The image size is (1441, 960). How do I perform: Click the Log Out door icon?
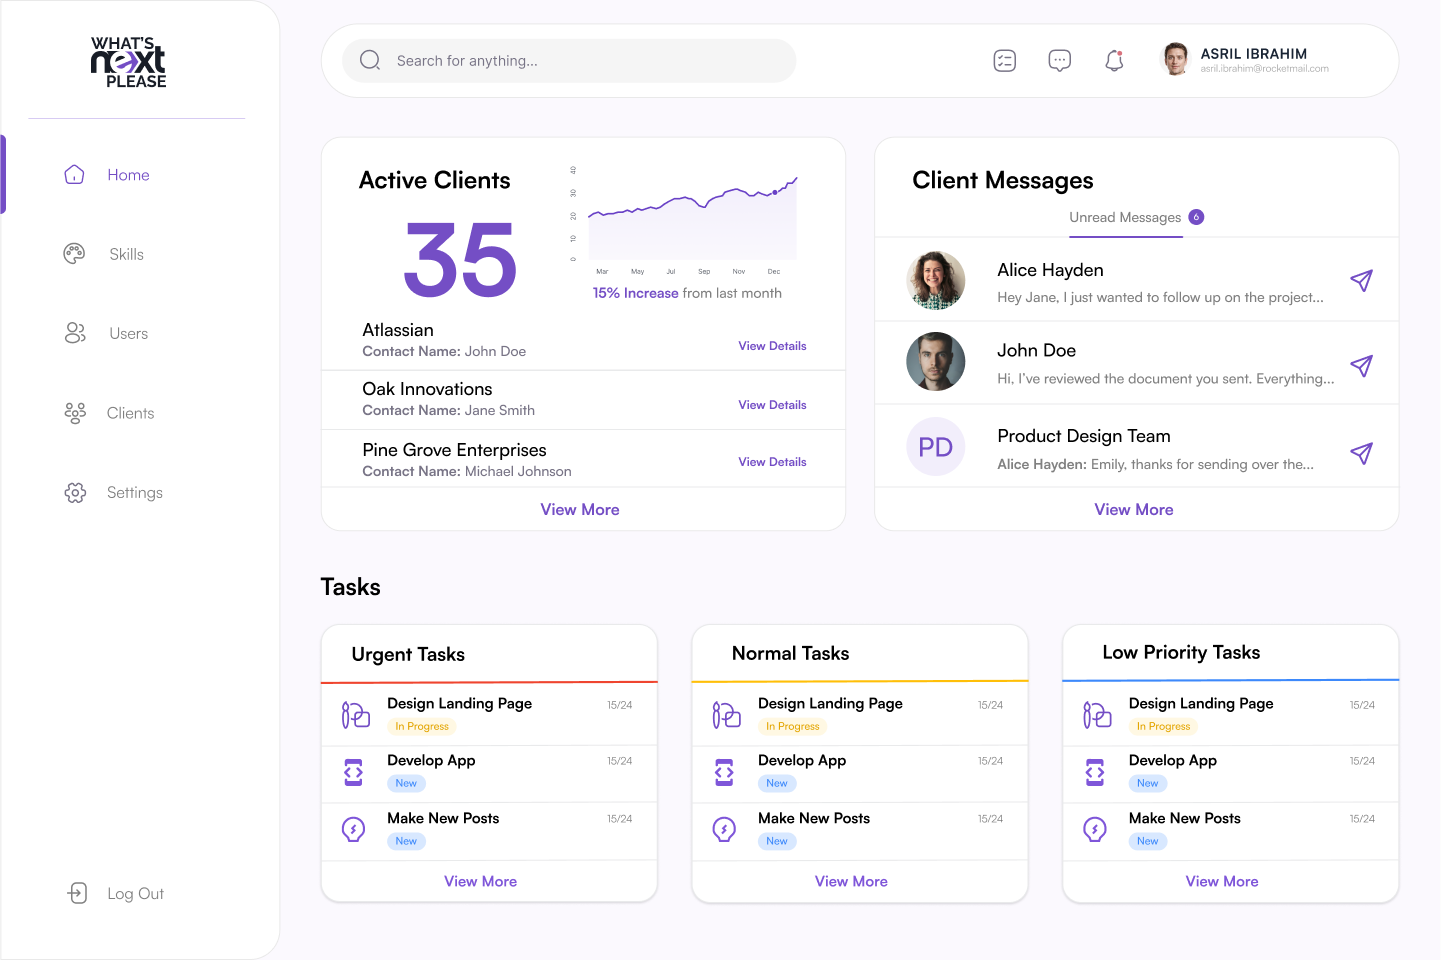tap(77, 893)
